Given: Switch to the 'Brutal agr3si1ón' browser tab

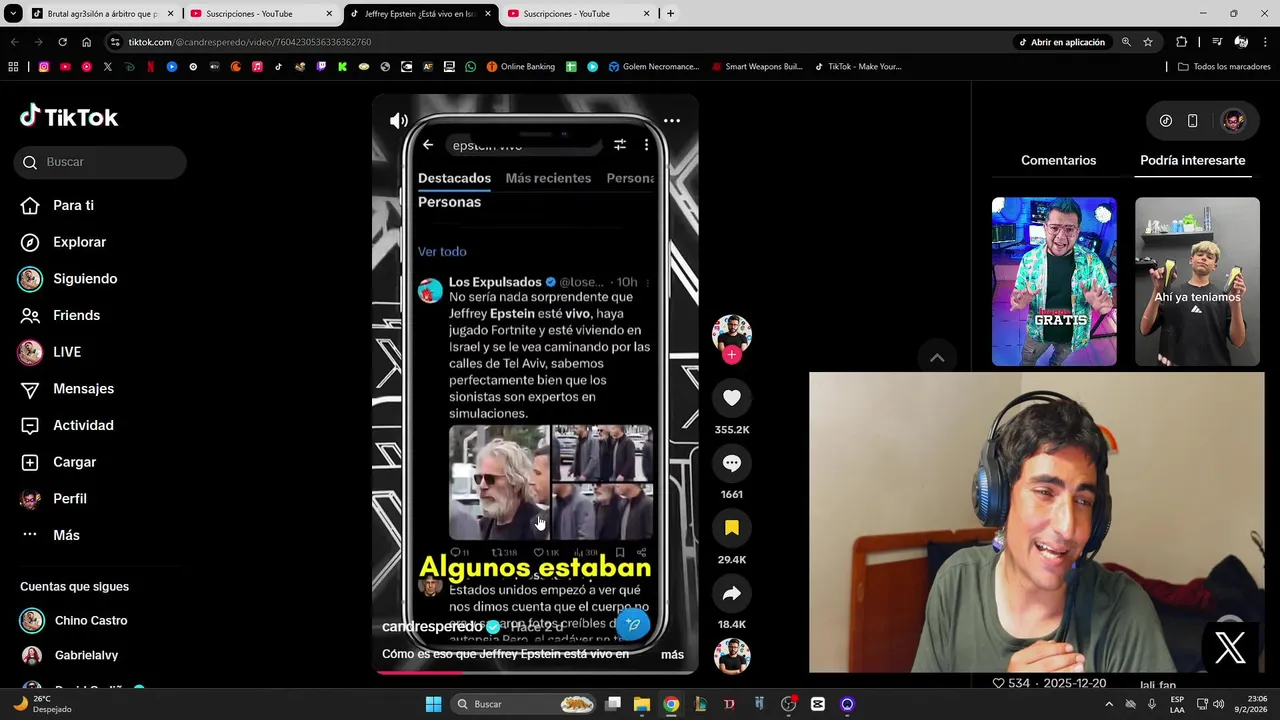Looking at the screenshot, I should click(x=102, y=14).
